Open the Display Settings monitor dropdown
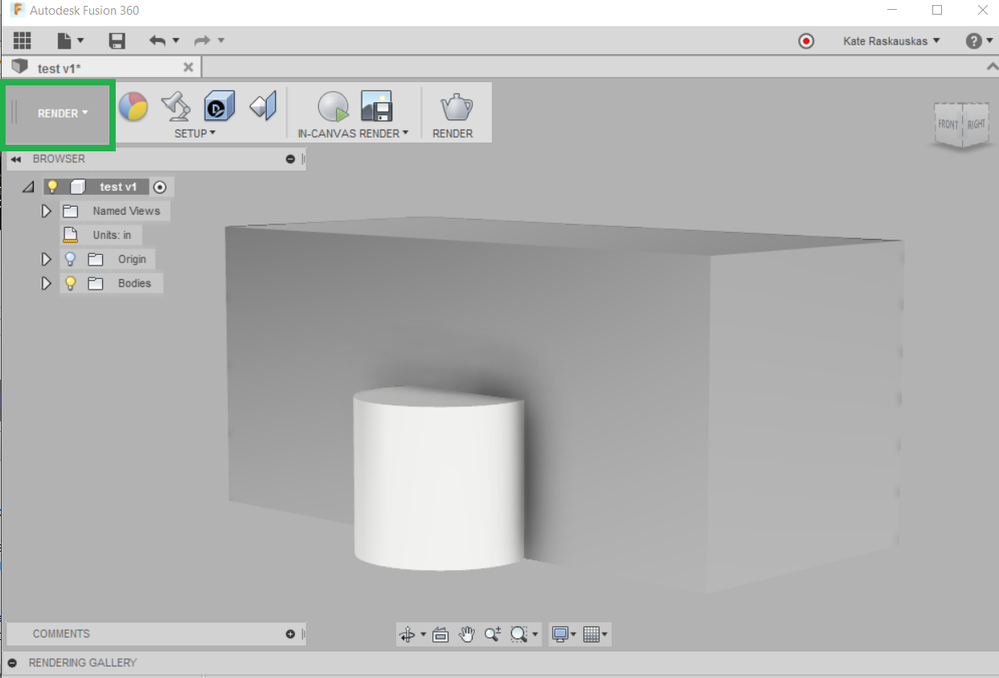This screenshot has width=999, height=678. click(x=564, y=634)
